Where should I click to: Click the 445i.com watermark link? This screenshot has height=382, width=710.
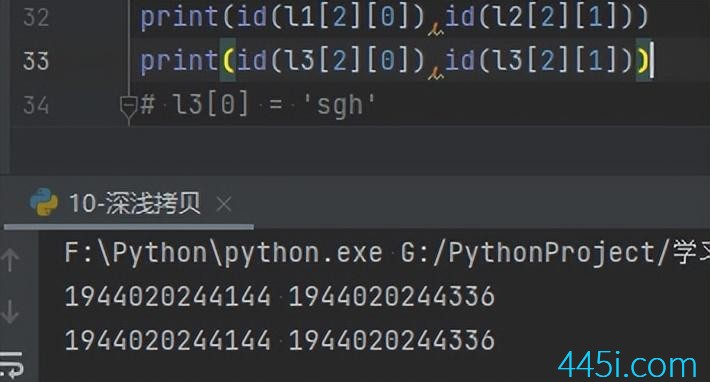627,365
